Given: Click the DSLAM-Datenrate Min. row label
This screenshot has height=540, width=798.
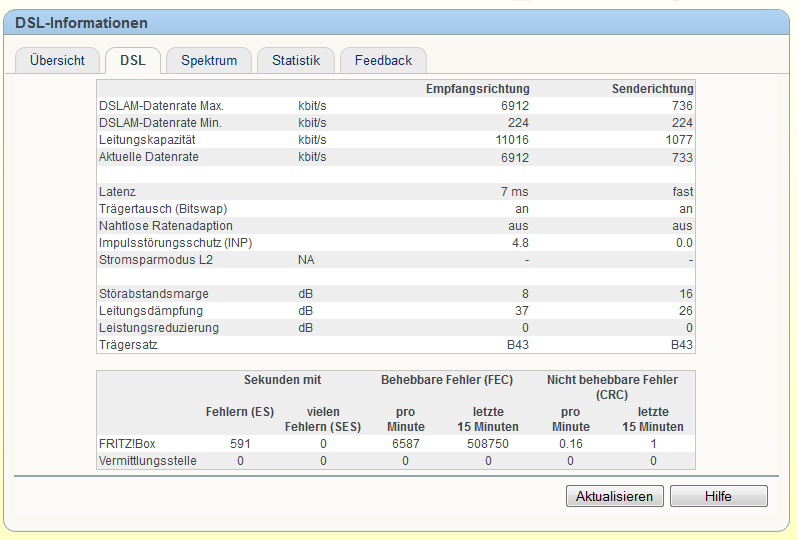Looking at the screenshot, I should point(160,123).
